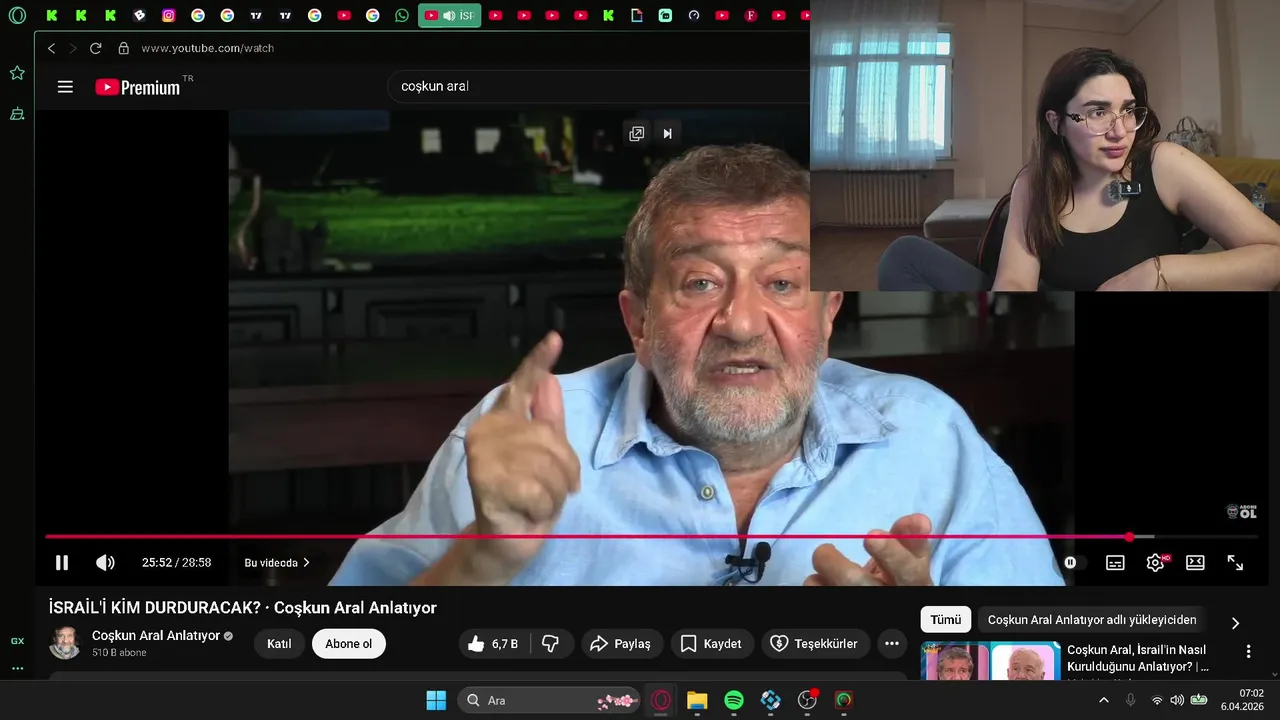Viewport: 1280px width, 720px height.
Task: Like the video (6,7 B)
Action: [x=494, y=644]
